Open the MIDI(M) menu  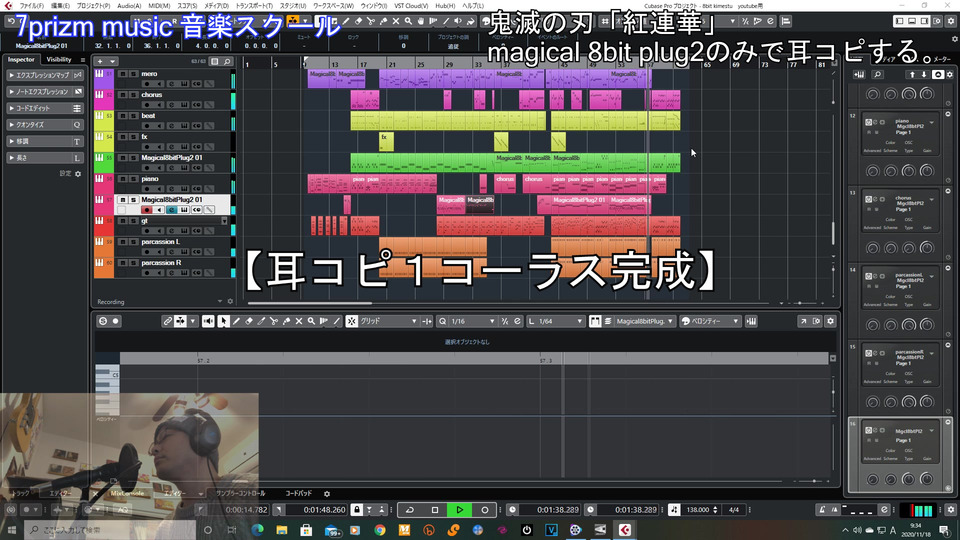pyautogui.click(x=159, y=6)
